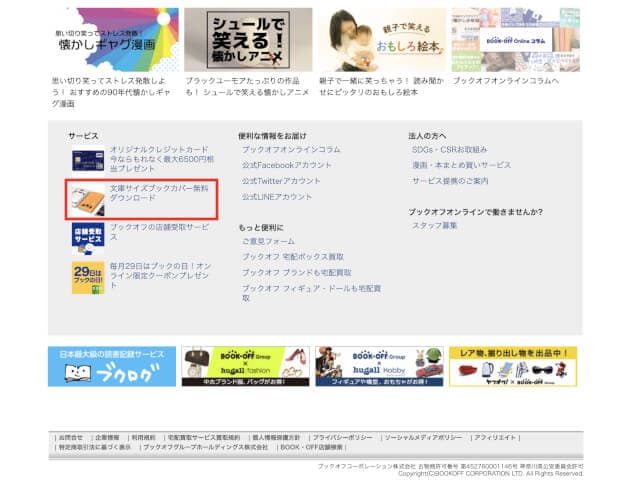The width and height of the screenshot is (640, 480).
Task: Open ブックオフオンラインコラム link under 便利な情報
Action: coord(291,150)
